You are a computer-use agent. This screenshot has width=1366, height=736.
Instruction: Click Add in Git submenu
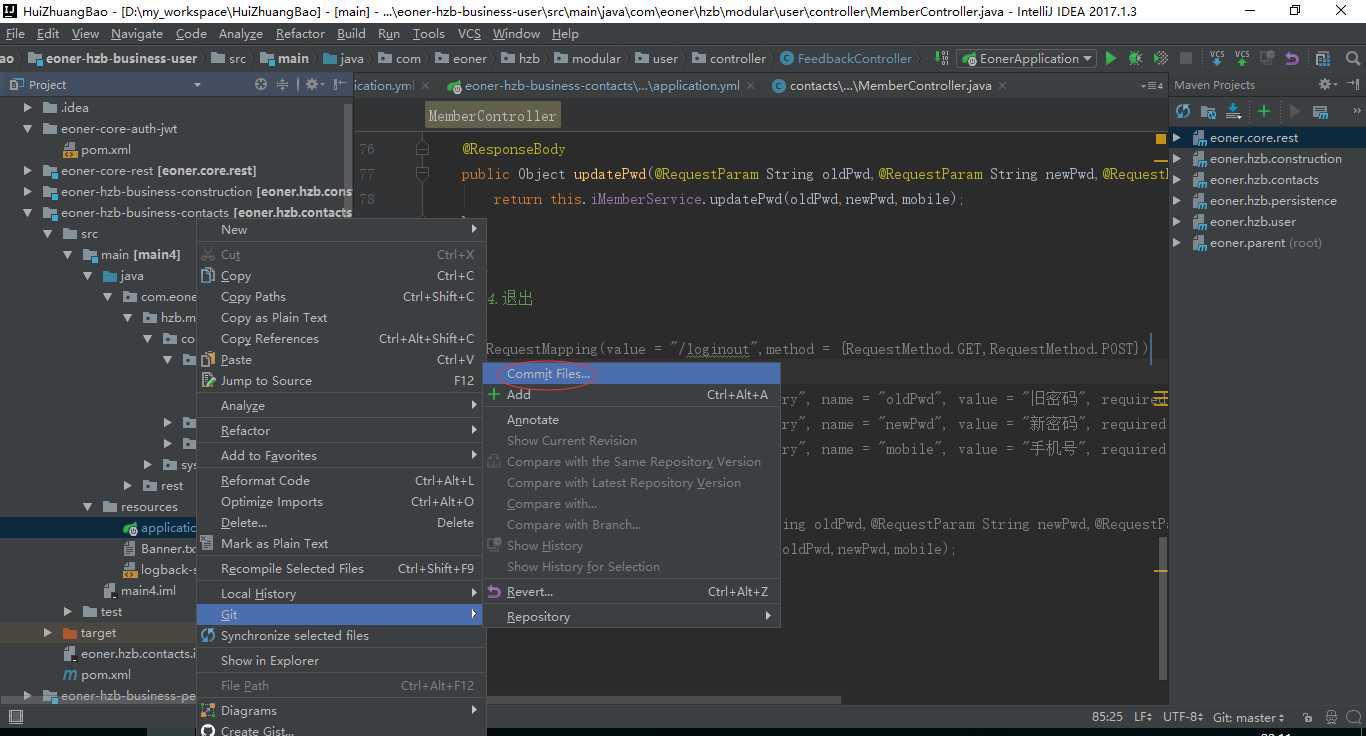point(632,394)
